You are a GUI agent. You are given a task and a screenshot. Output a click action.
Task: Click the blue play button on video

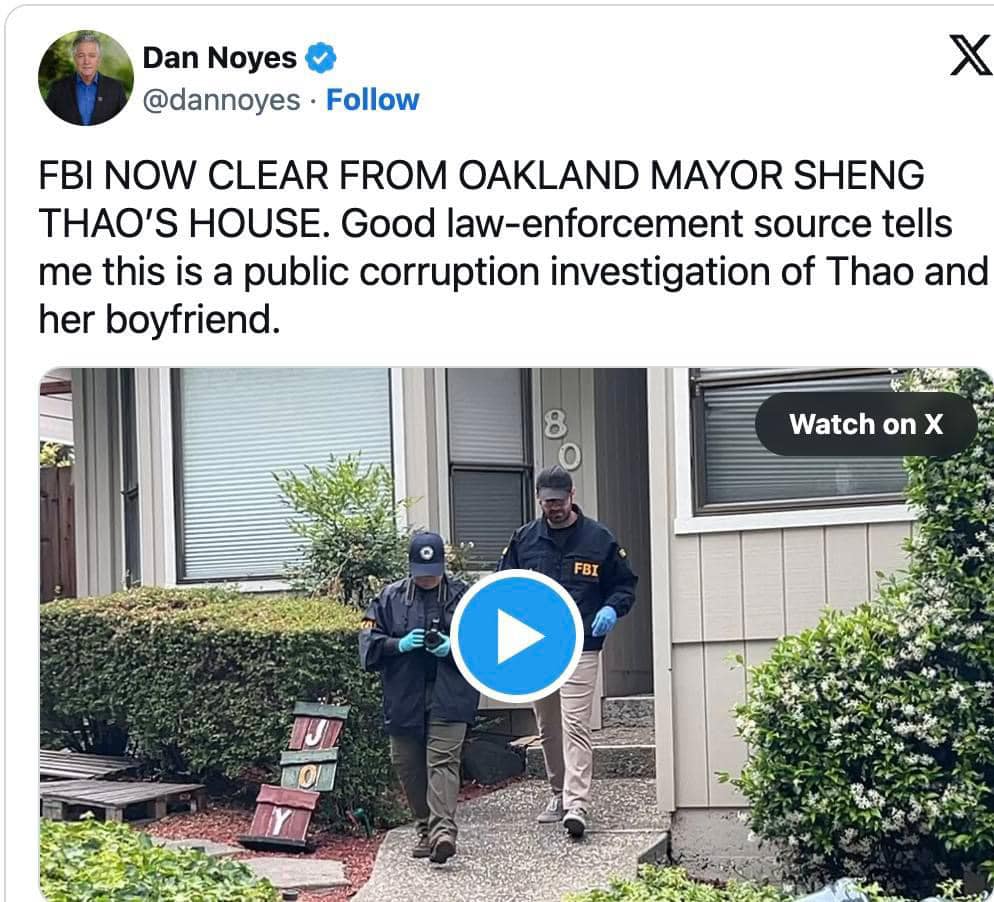point(517,636)
